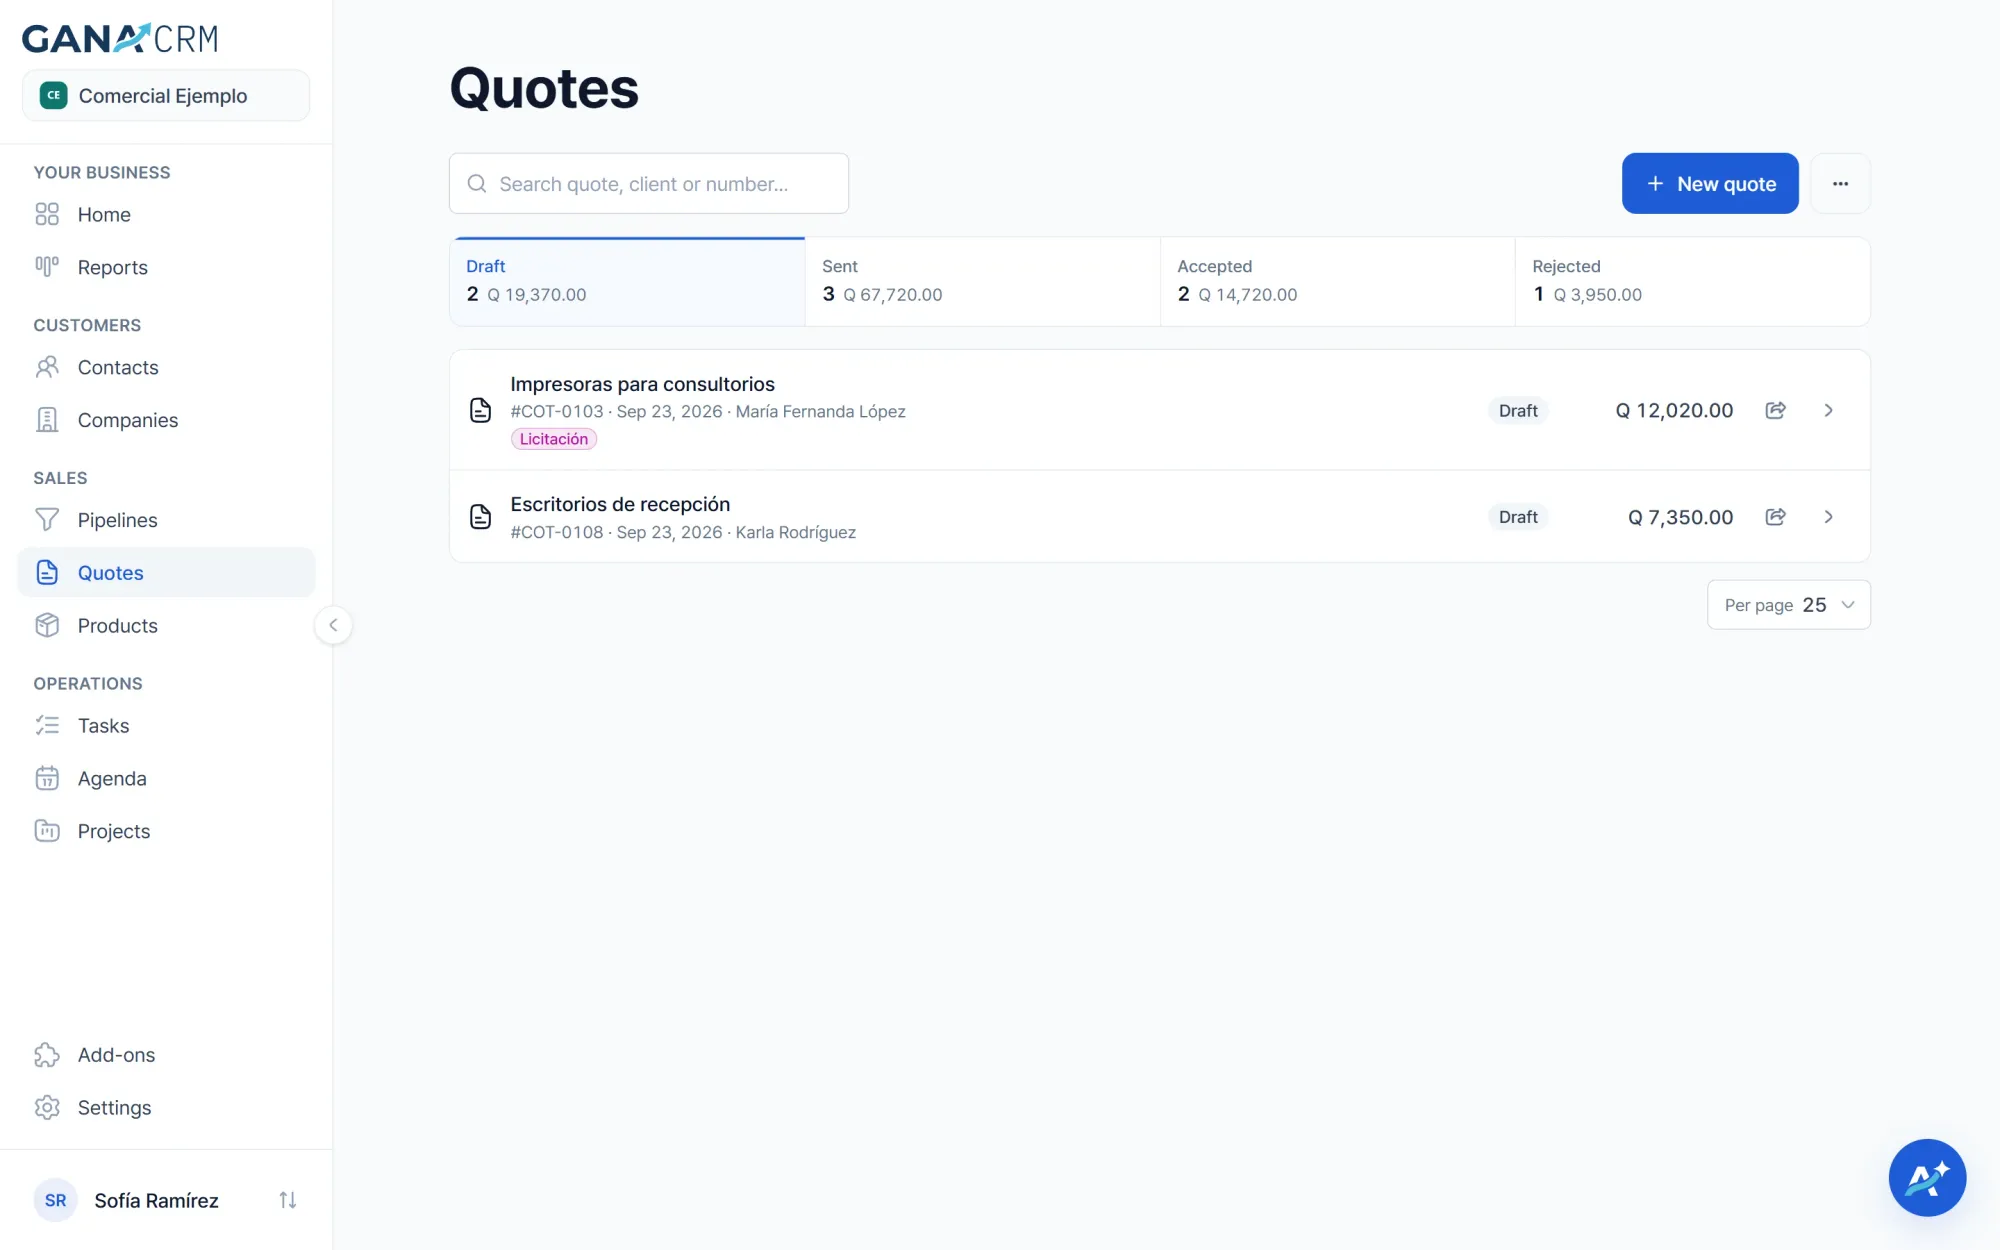Viewport: 2000px width, 1250px height.
Task: Open the Tasks checklist icon
Action: click(47, 726)
